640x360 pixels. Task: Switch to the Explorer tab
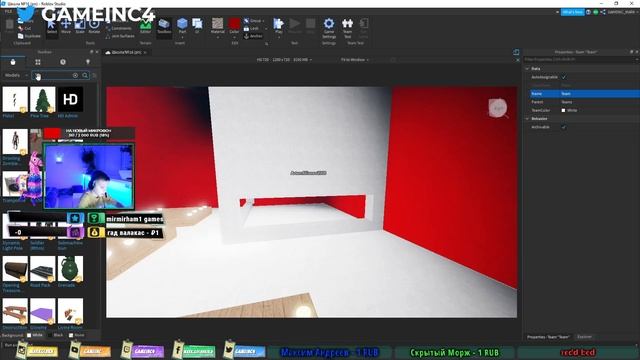(x=584, y=337)
